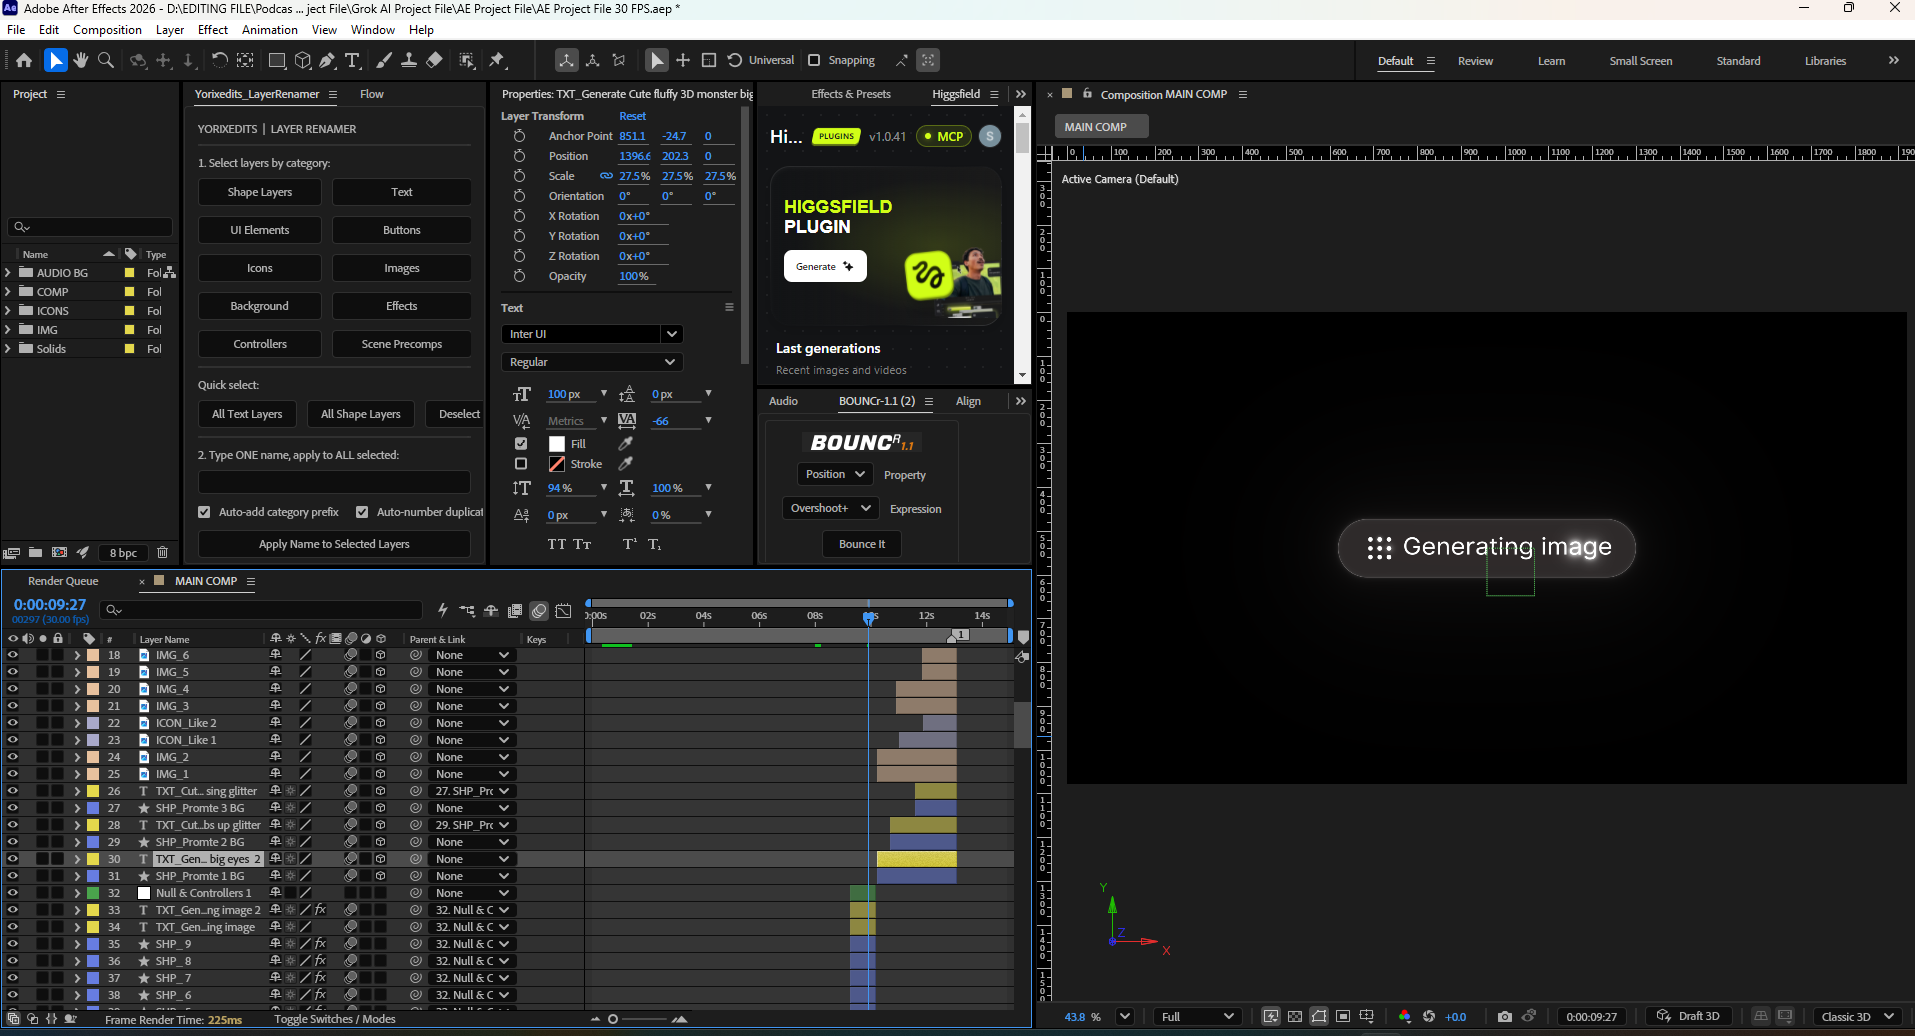Select the Hand tool
Viewport: 1915px width, 1036px height.
tap(81, 60)
